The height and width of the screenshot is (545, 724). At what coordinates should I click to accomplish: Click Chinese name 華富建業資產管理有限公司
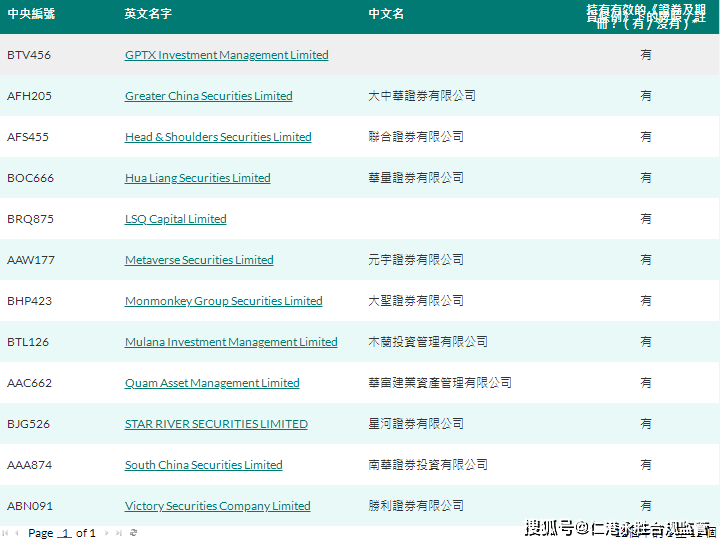[x=440, y=383]
